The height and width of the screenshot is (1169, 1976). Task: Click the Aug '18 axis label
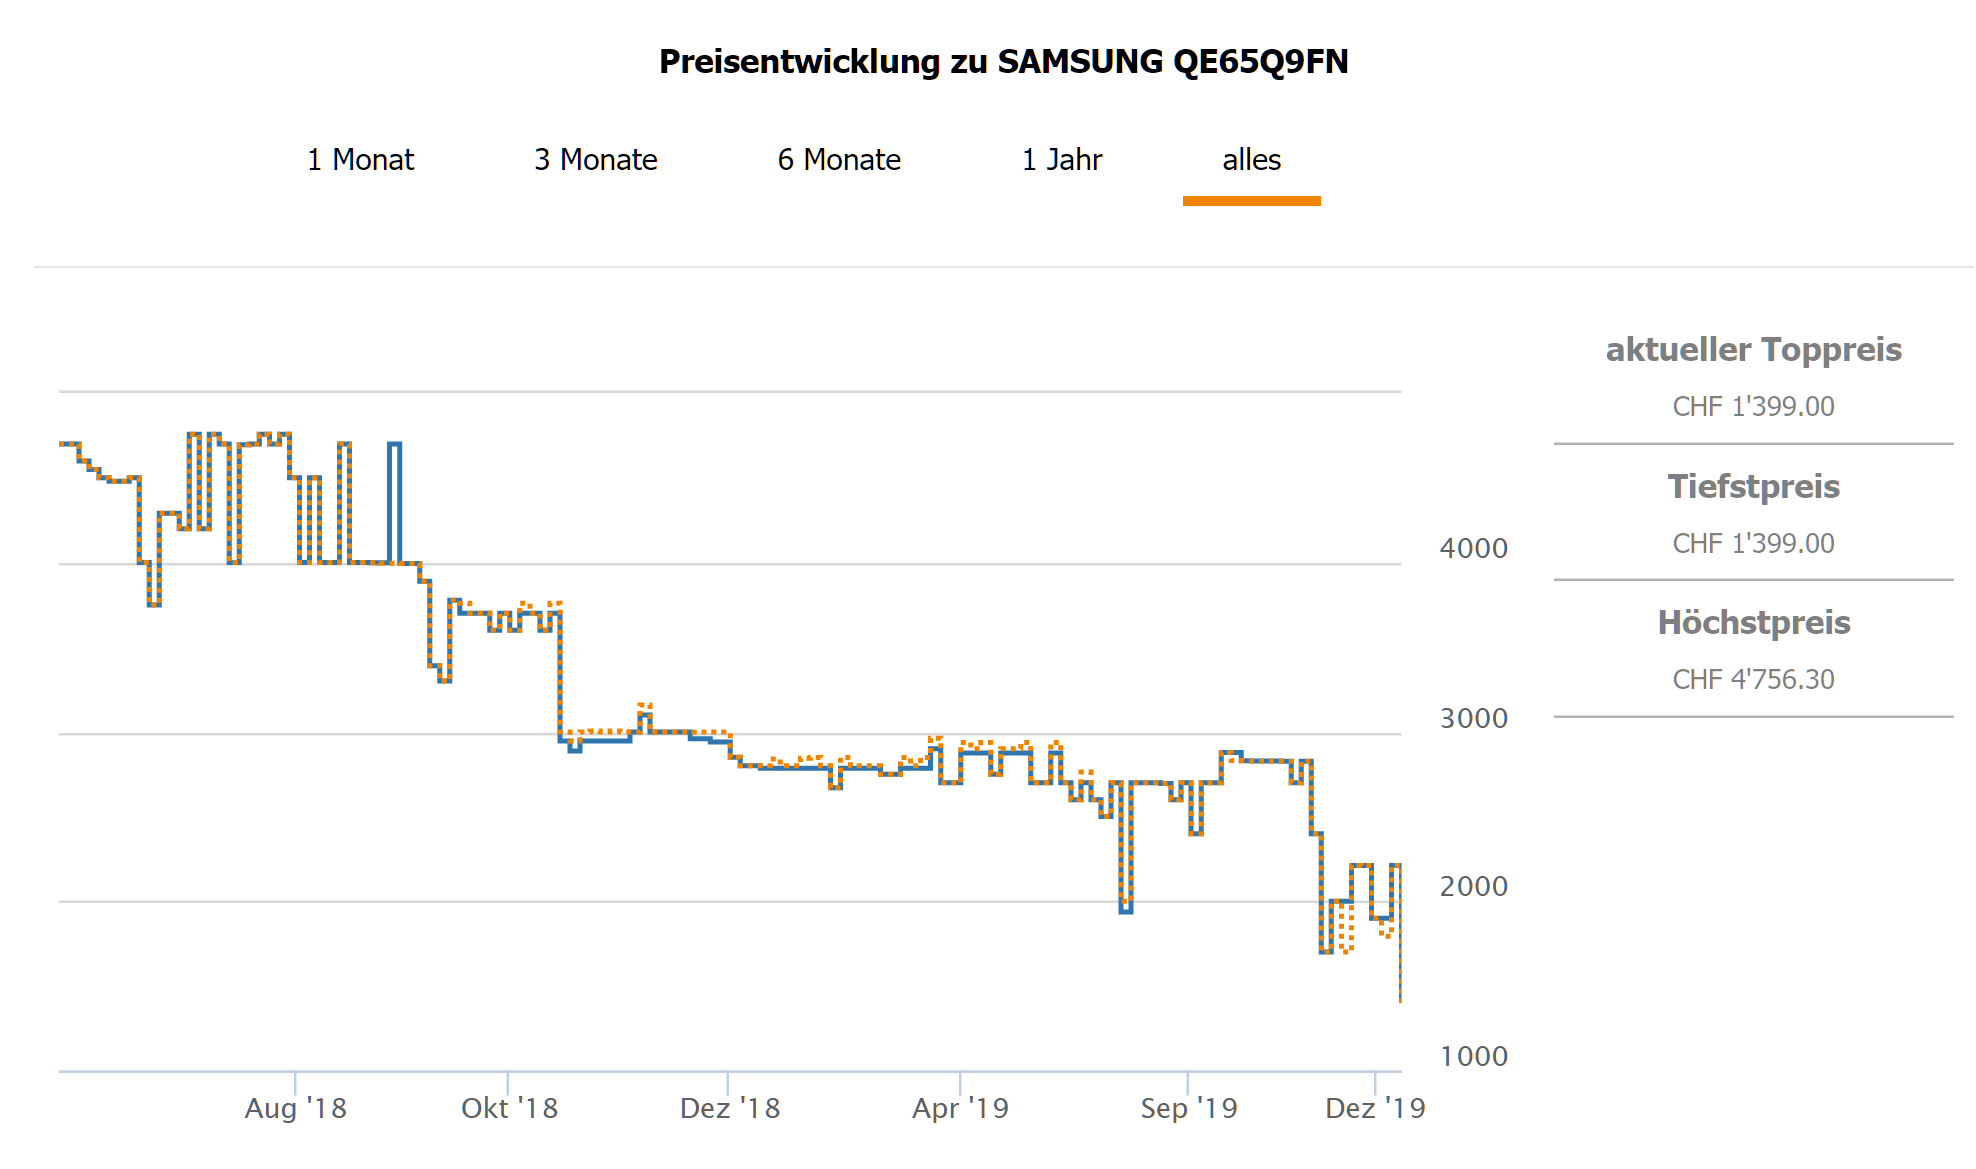tap(296, 1108)
